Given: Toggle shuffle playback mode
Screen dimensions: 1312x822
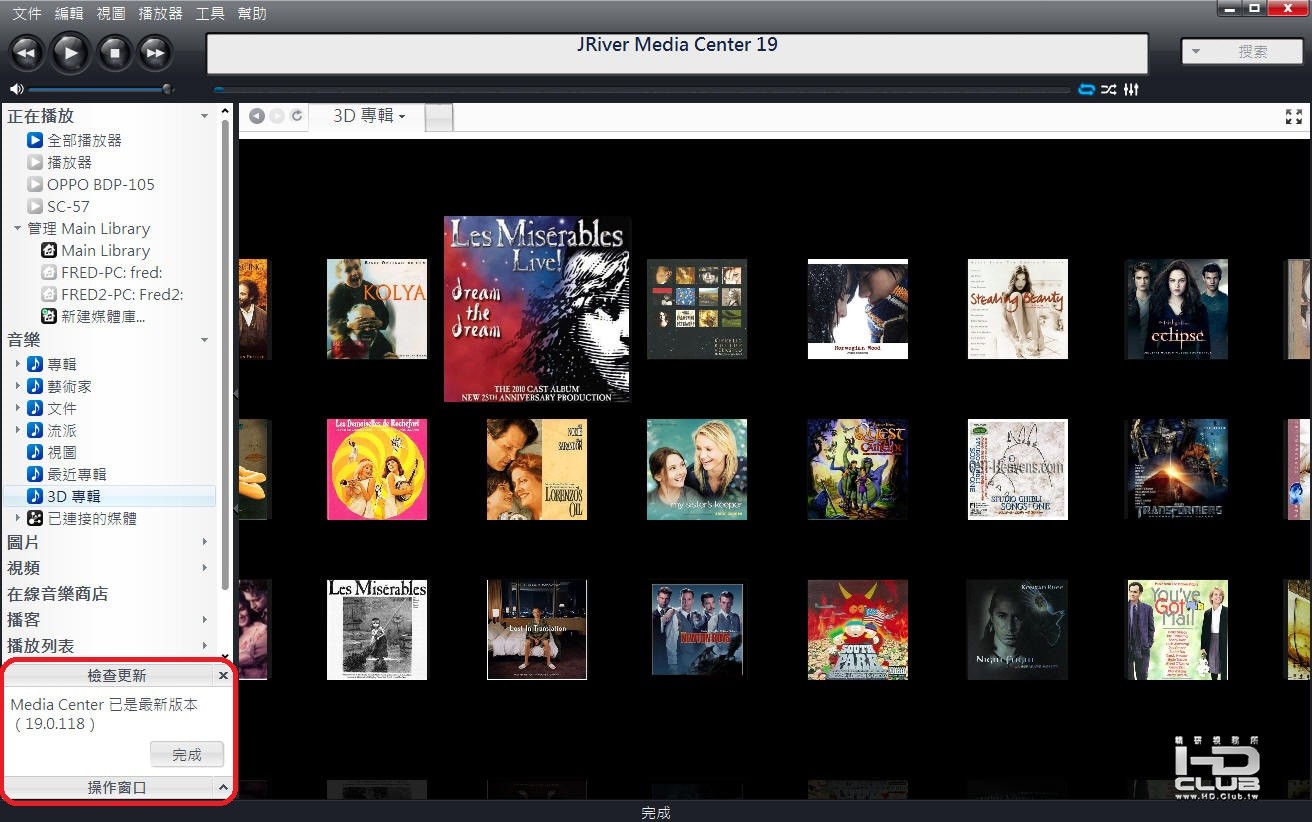Looking at the screenshot, I should pyautogui.click(x=1109, y=90).
